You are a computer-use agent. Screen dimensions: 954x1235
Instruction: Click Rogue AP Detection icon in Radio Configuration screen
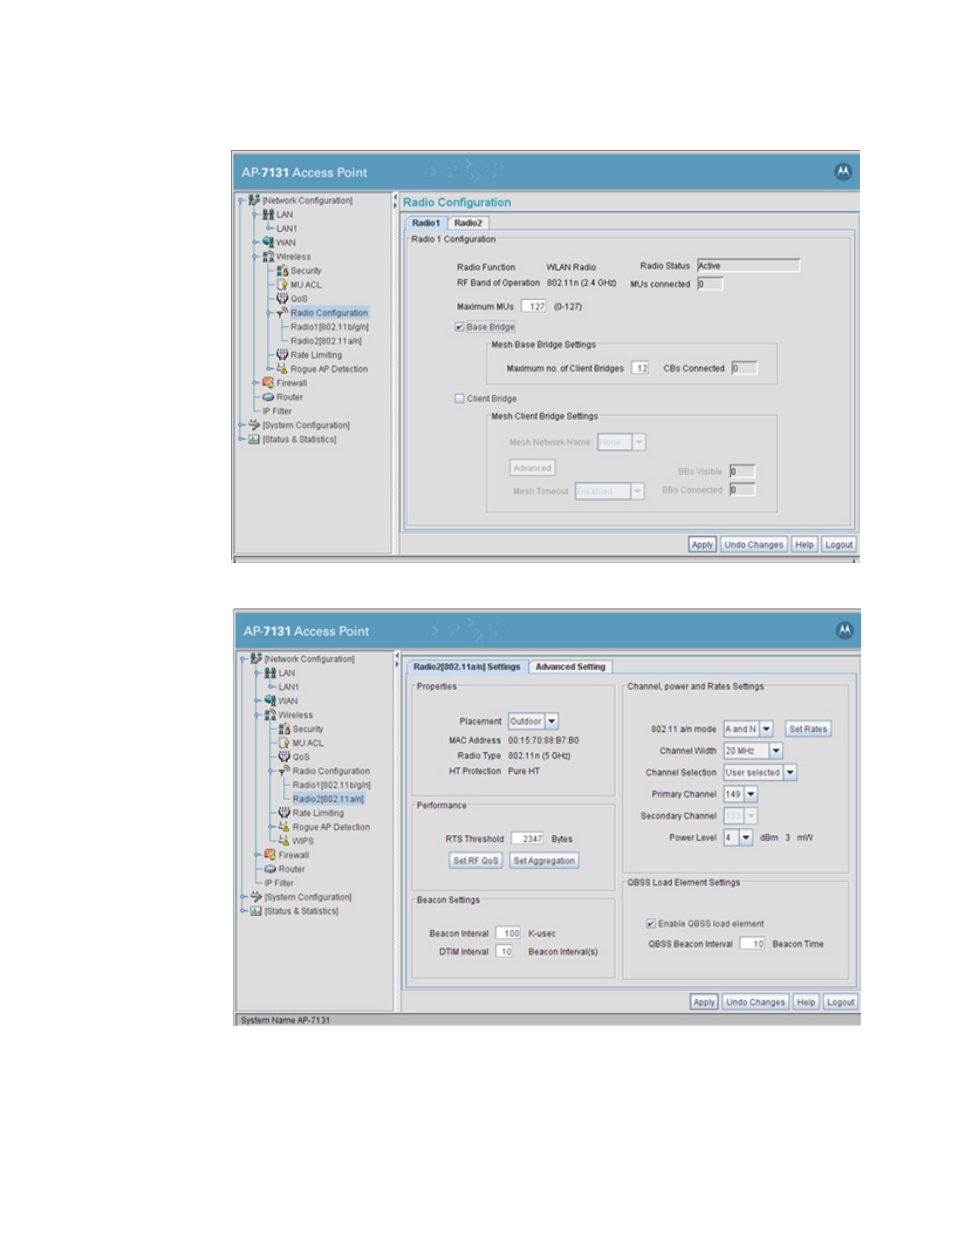[282, 368]
